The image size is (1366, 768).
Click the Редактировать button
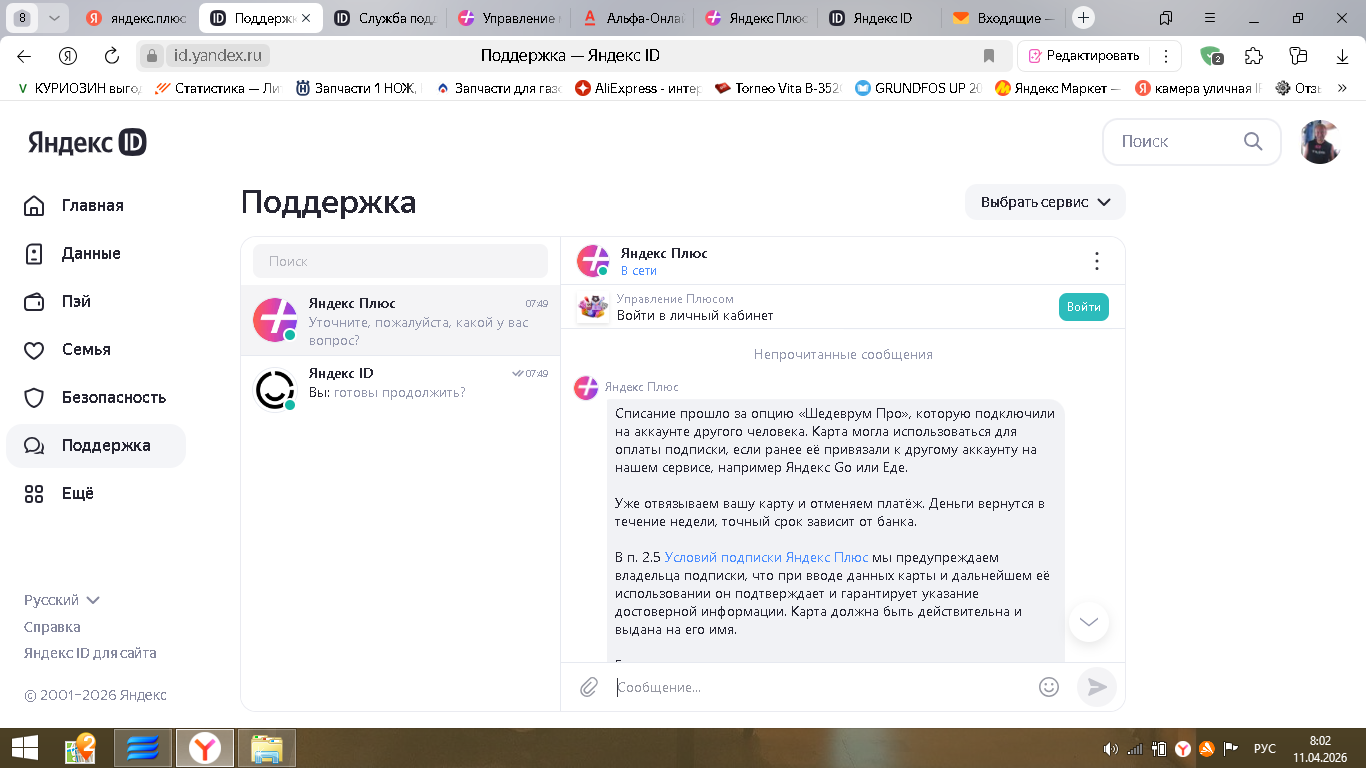pyautogui.click(x=1084, y=56)
